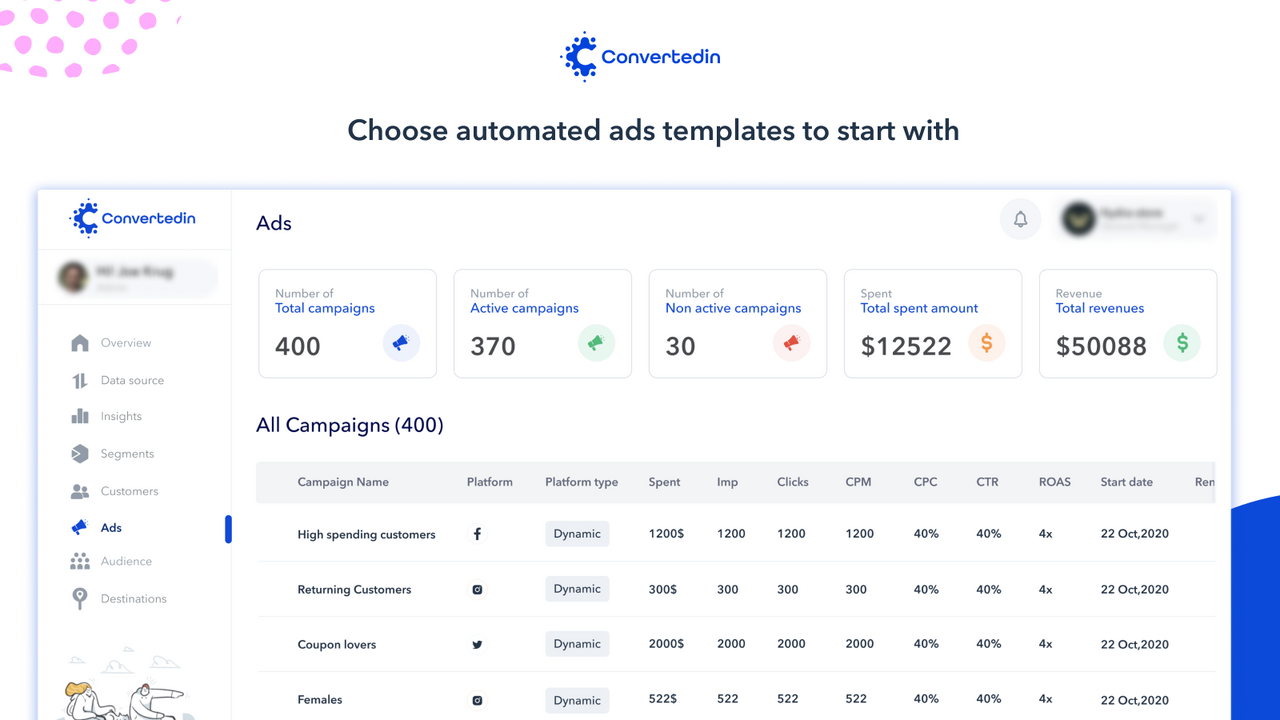Sort campaigns by the ROAS header

1055,482
